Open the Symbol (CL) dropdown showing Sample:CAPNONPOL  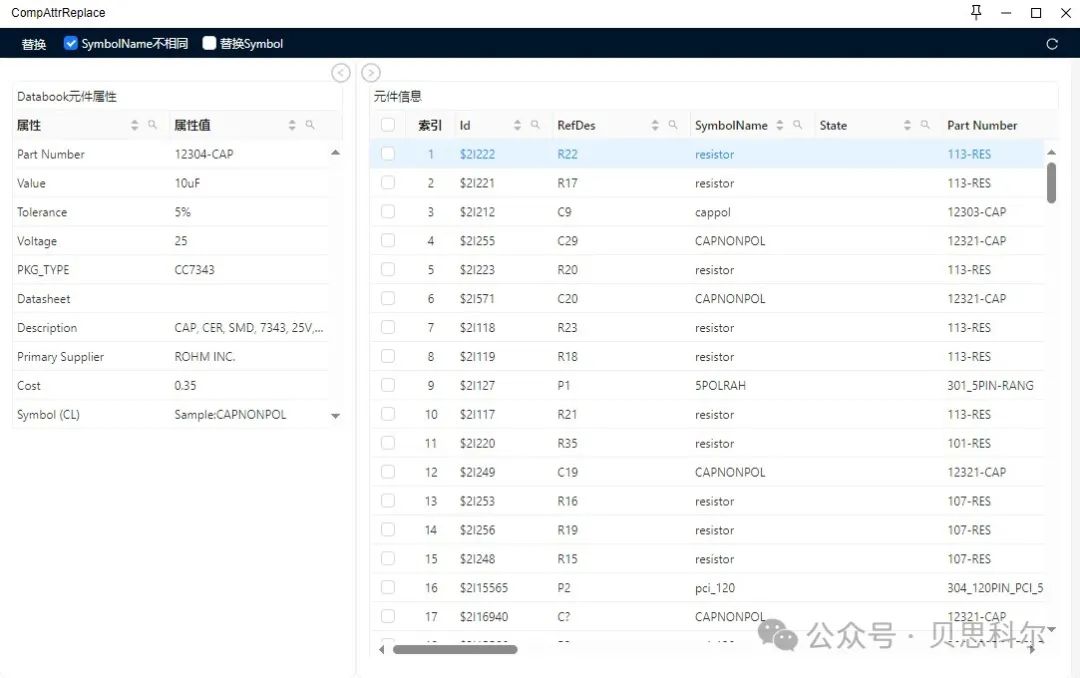(336, 414)
